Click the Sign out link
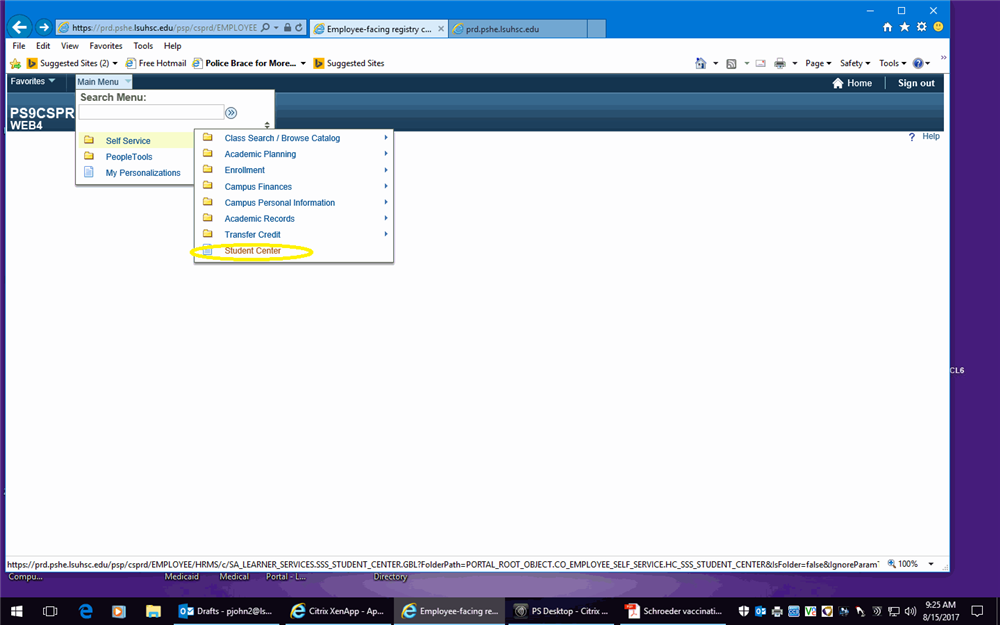The width and height of the screenshot is (1000, 625). 915,83
